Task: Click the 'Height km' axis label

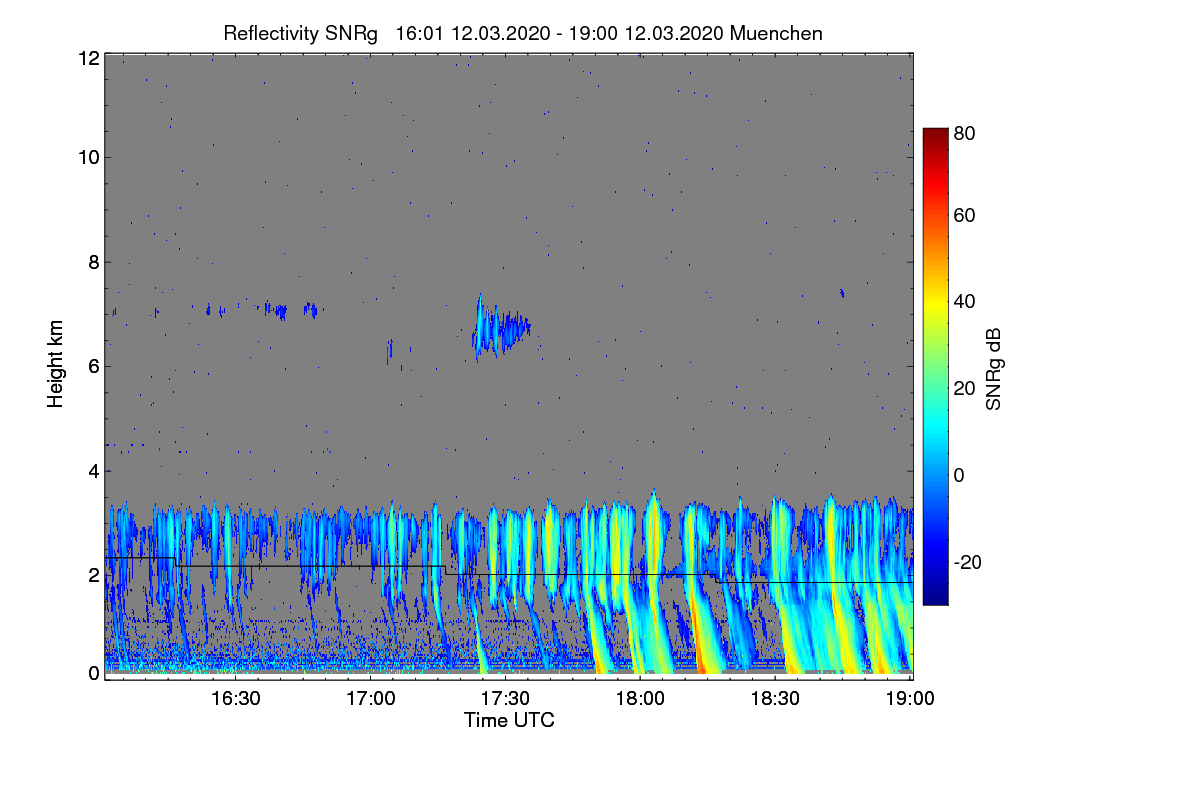Action: pyautogui.click(x=56, y=364)
